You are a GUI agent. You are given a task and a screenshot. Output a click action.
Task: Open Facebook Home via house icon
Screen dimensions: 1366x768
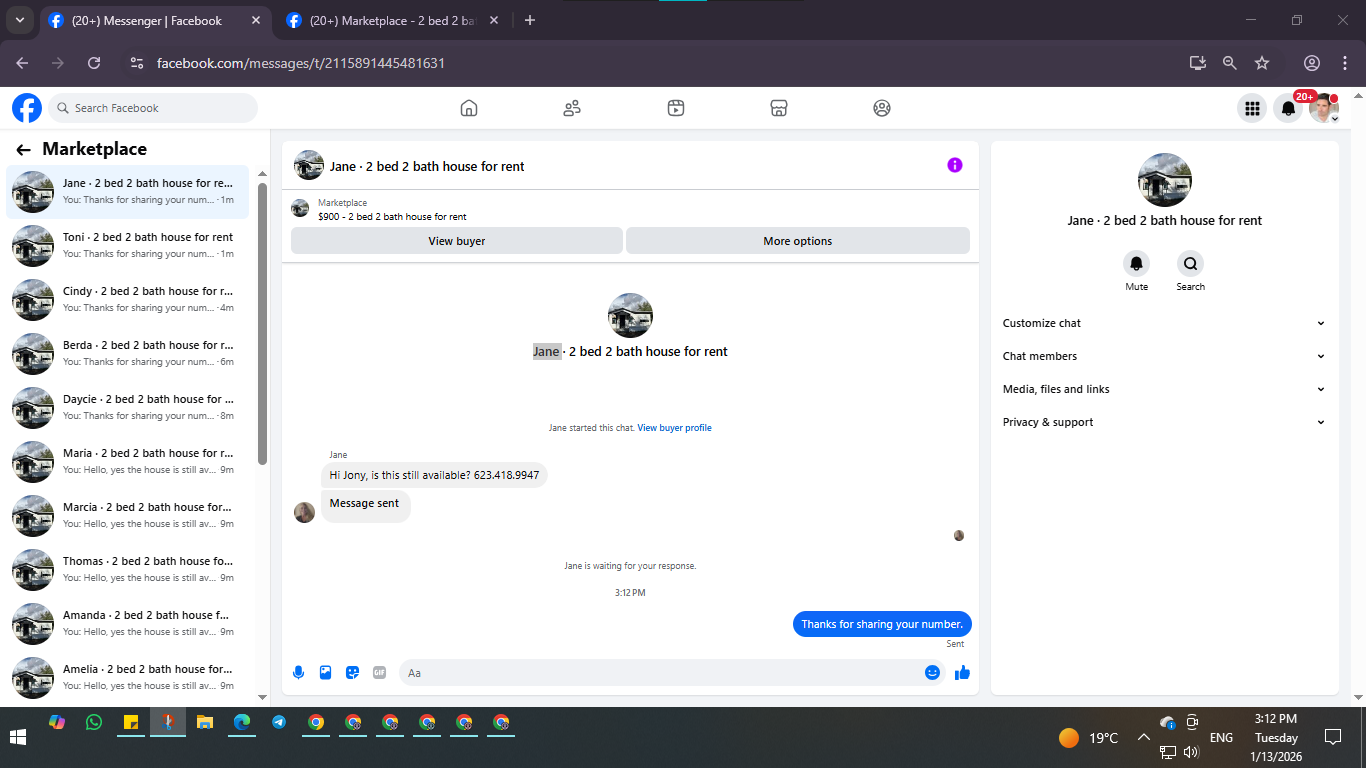coord(469,108)
